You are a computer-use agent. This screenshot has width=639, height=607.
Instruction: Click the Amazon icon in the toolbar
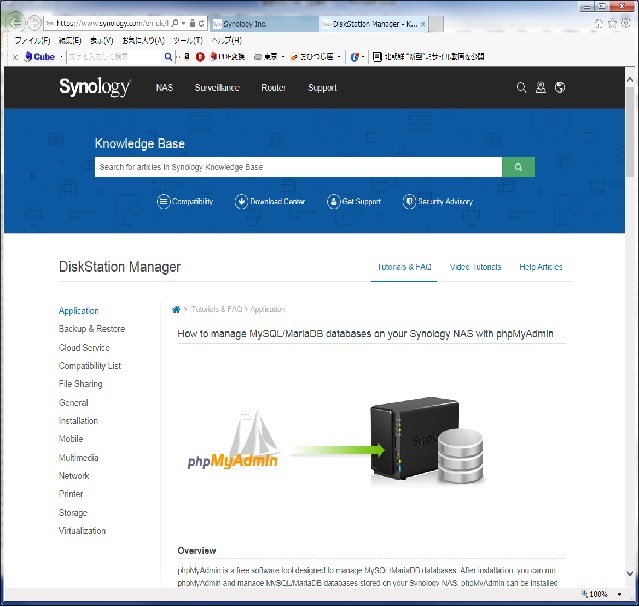click(x=187, y=57)
